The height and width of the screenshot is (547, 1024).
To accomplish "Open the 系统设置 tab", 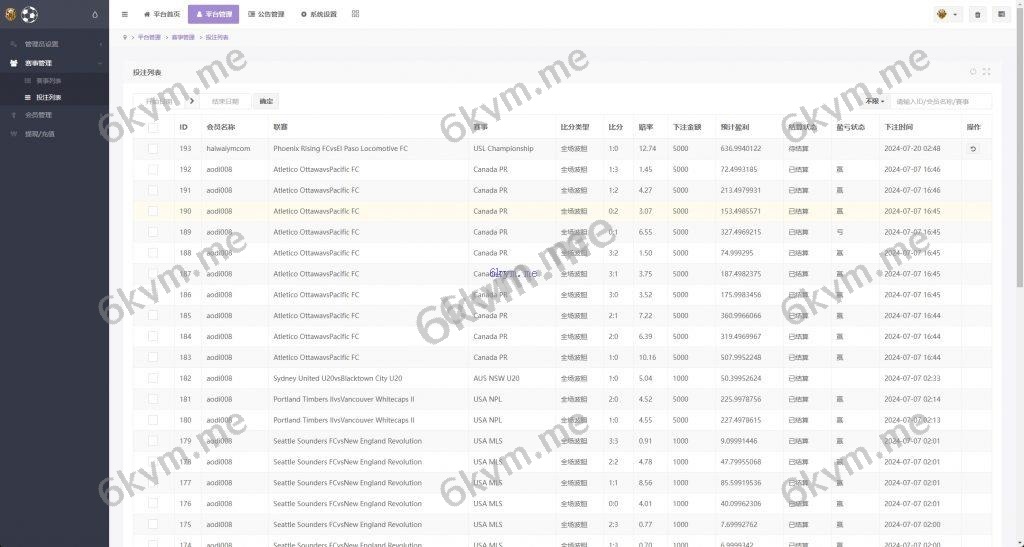I will point(318,14).
